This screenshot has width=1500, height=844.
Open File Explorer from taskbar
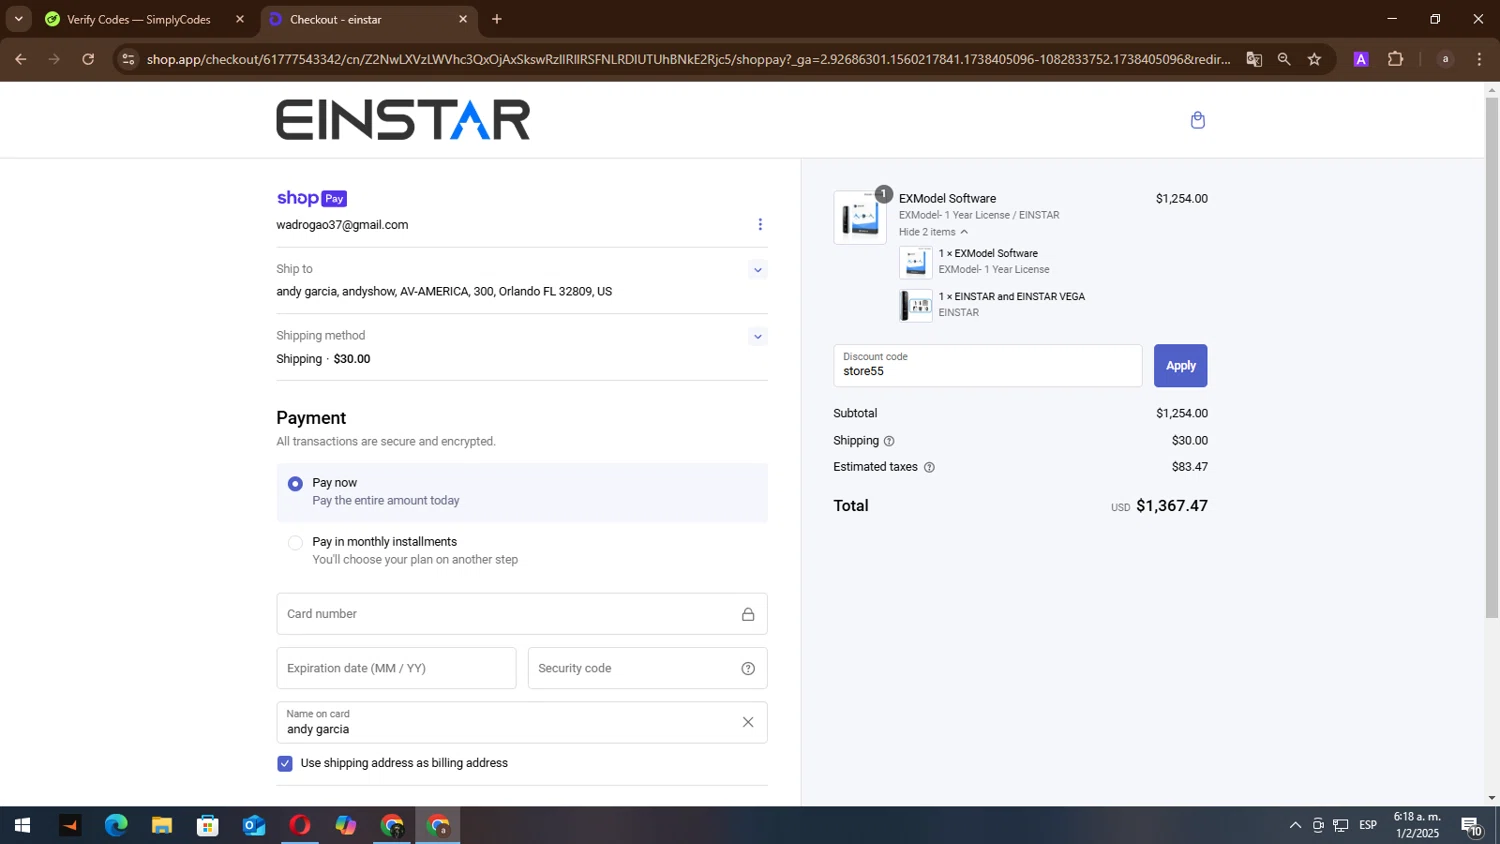[162, 826]
